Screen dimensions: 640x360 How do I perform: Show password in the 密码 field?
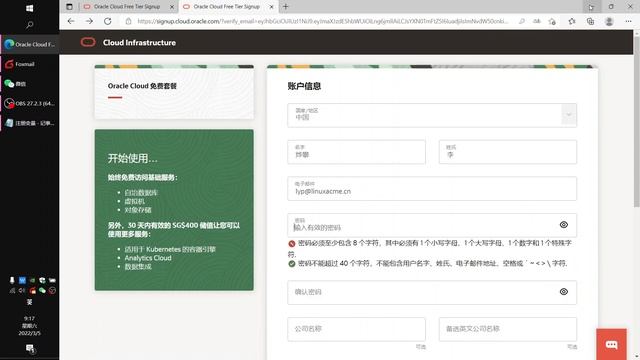(564, 224)
